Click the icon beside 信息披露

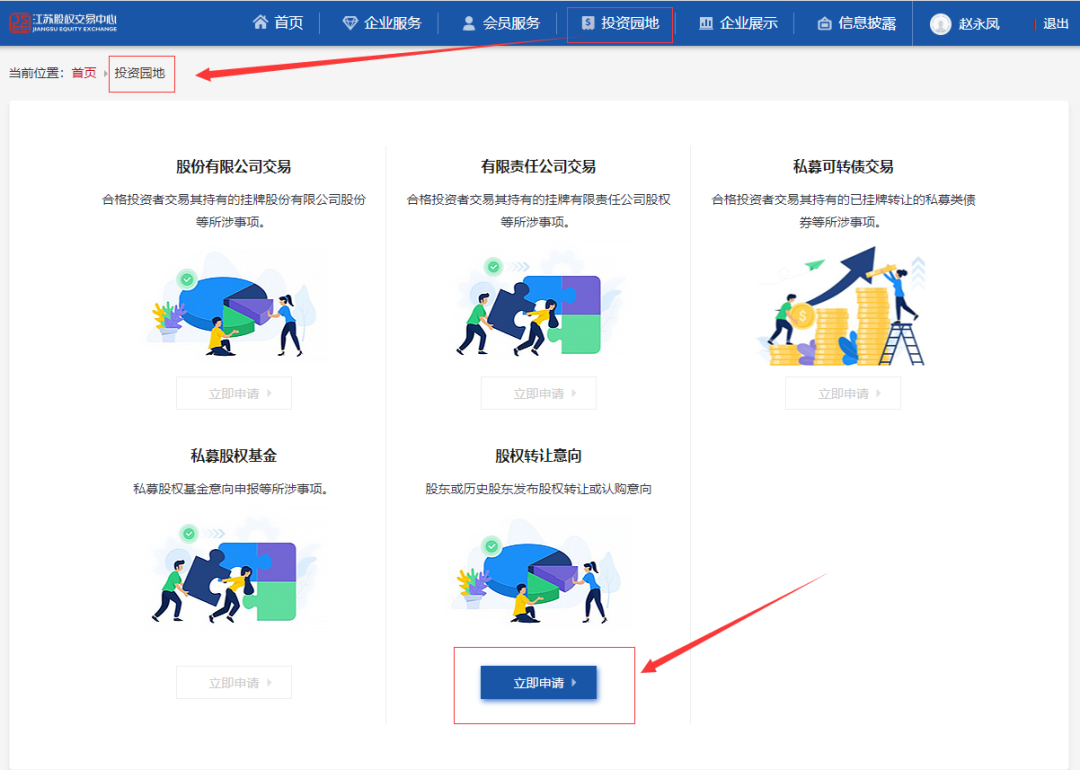[825, 23]
